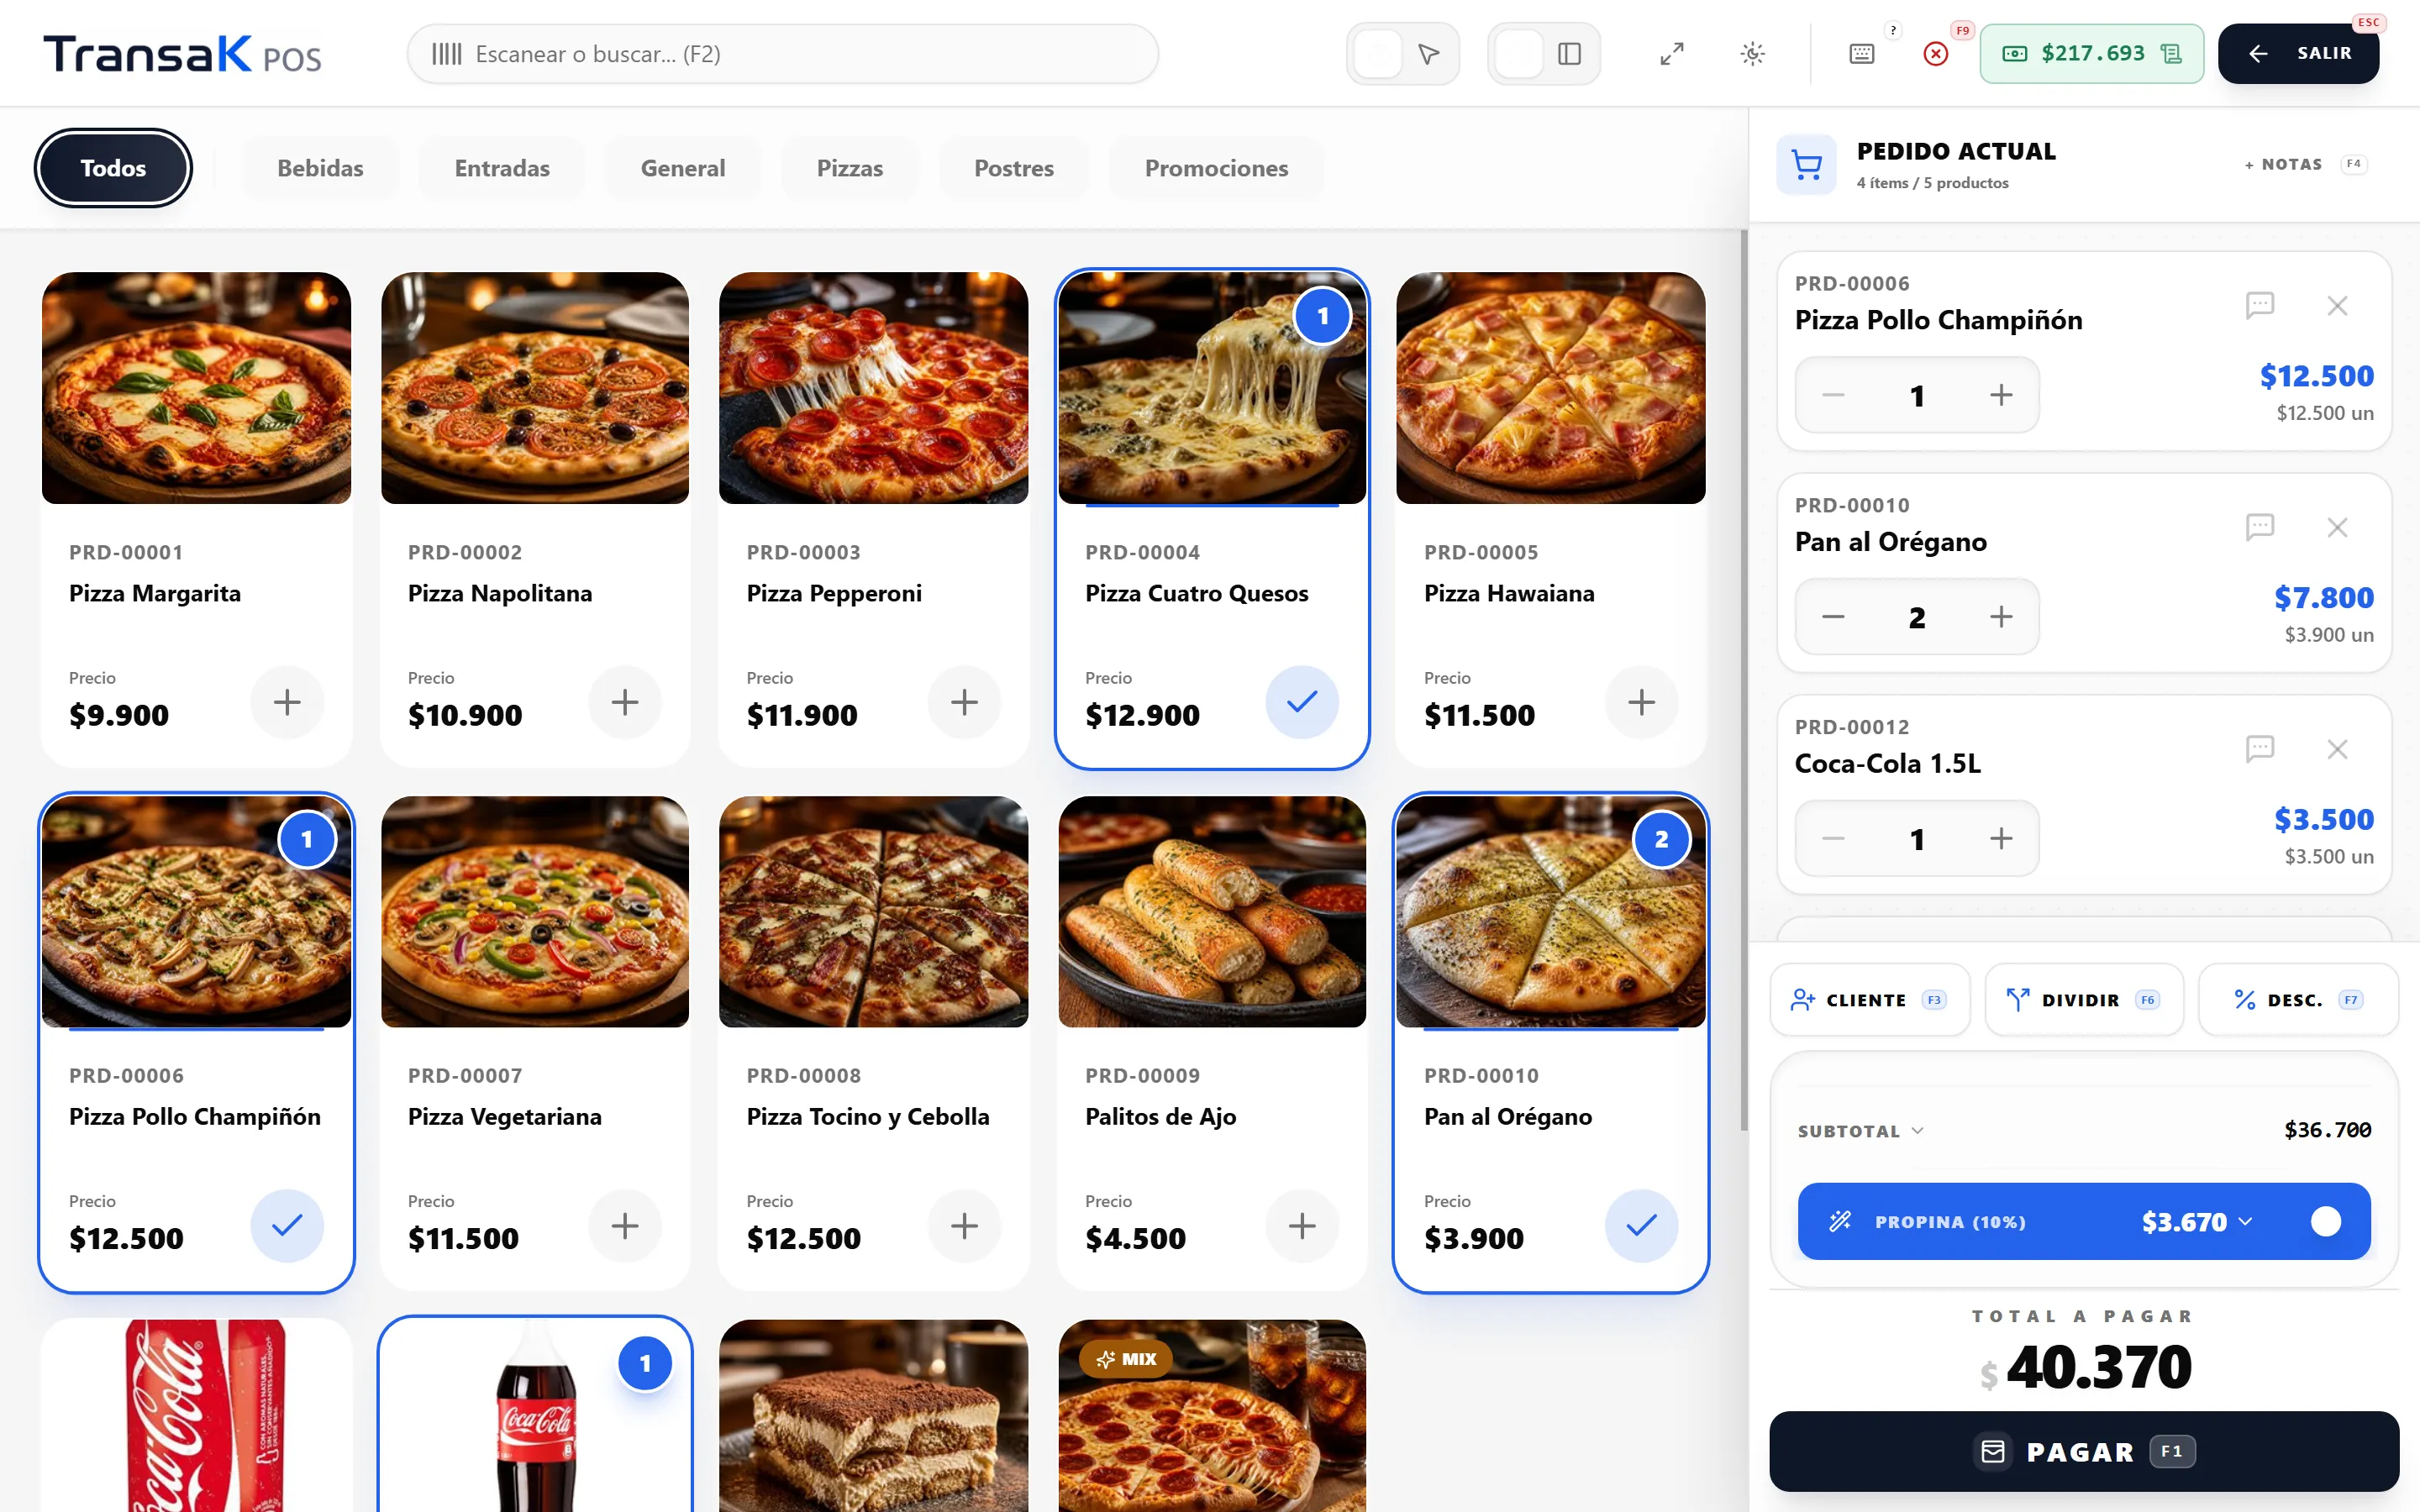Increase Pizza Pollo Champiñón quantity in order

coord(2000,395)
